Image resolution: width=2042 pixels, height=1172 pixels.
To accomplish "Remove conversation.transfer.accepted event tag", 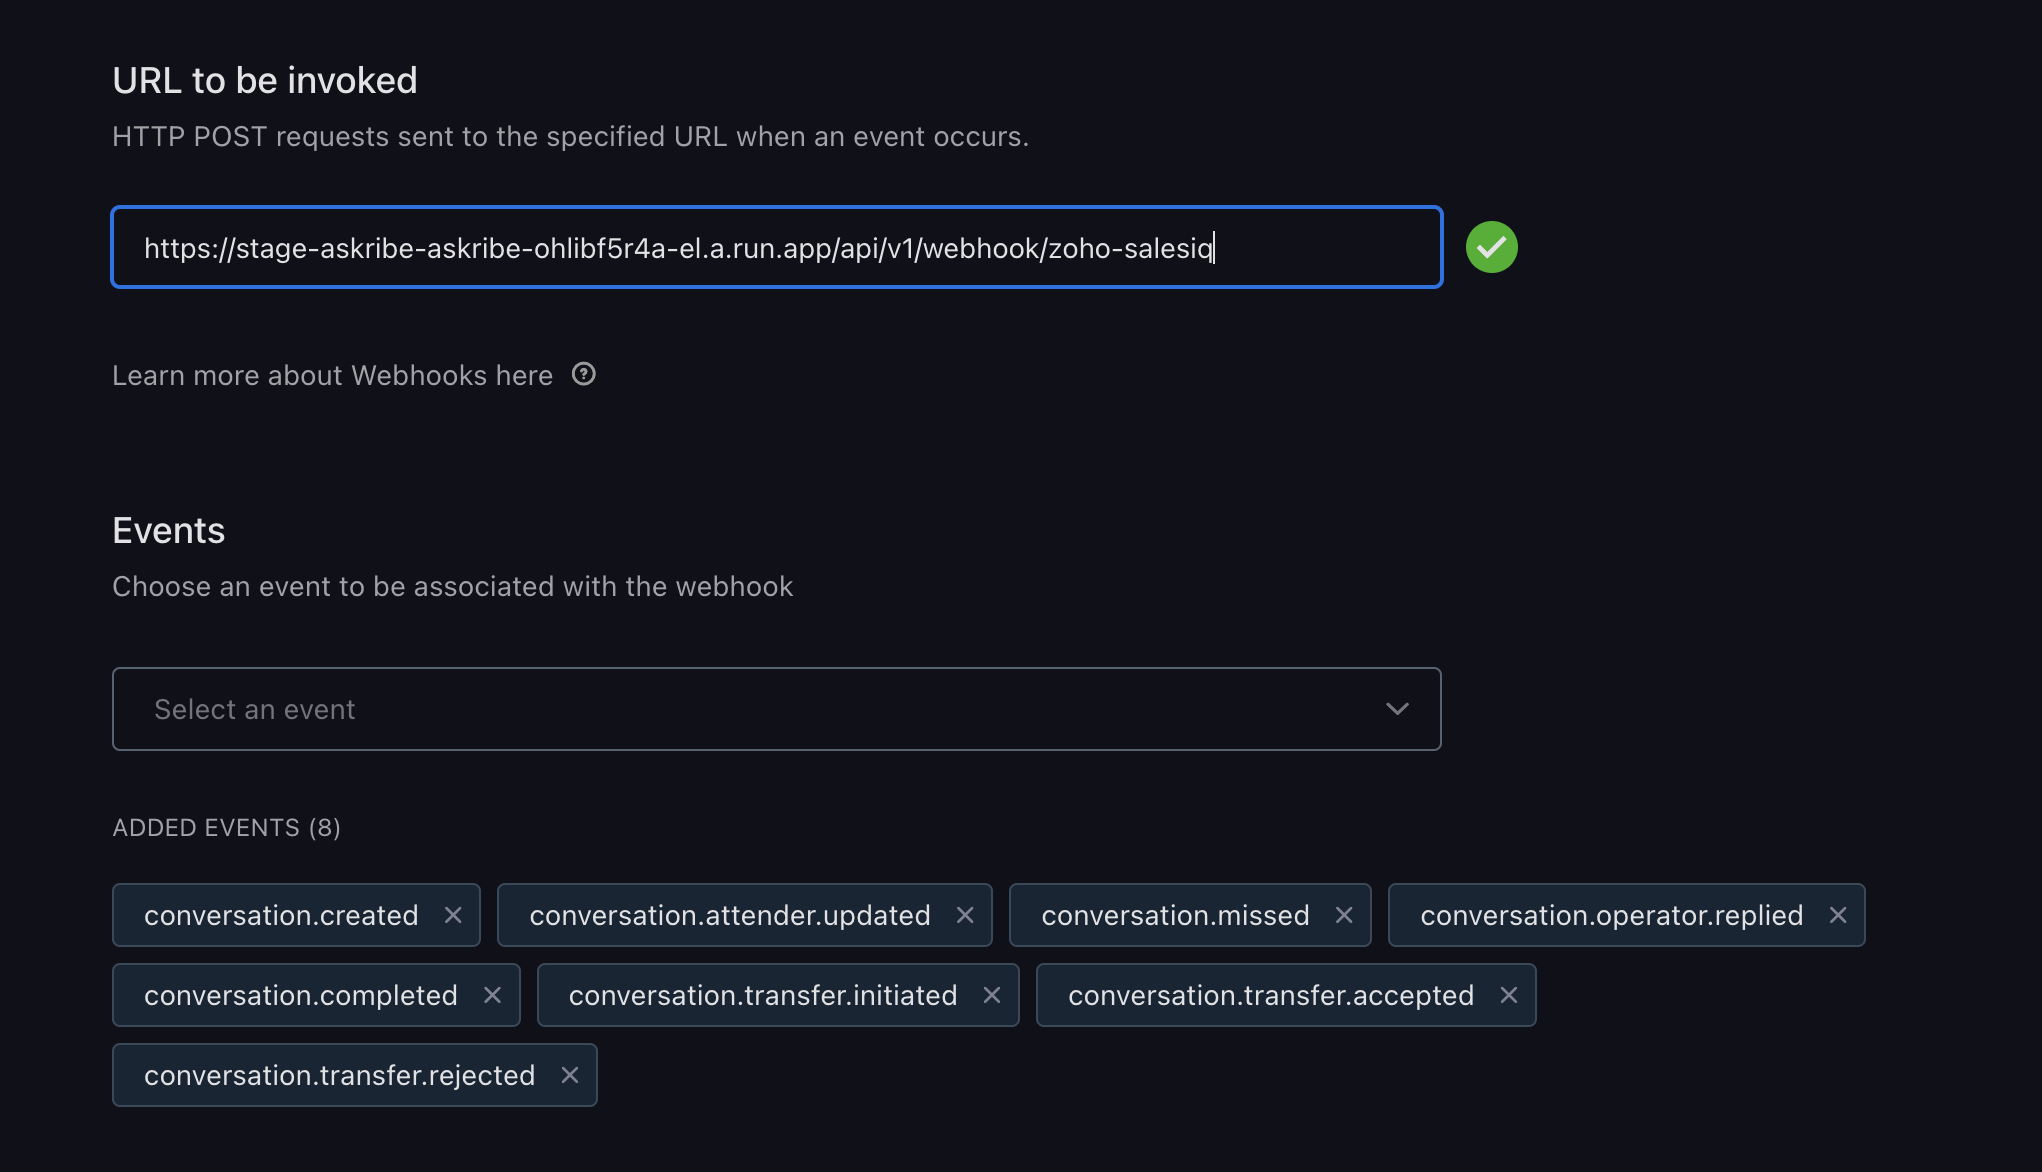I will (x=1509, y=995).
